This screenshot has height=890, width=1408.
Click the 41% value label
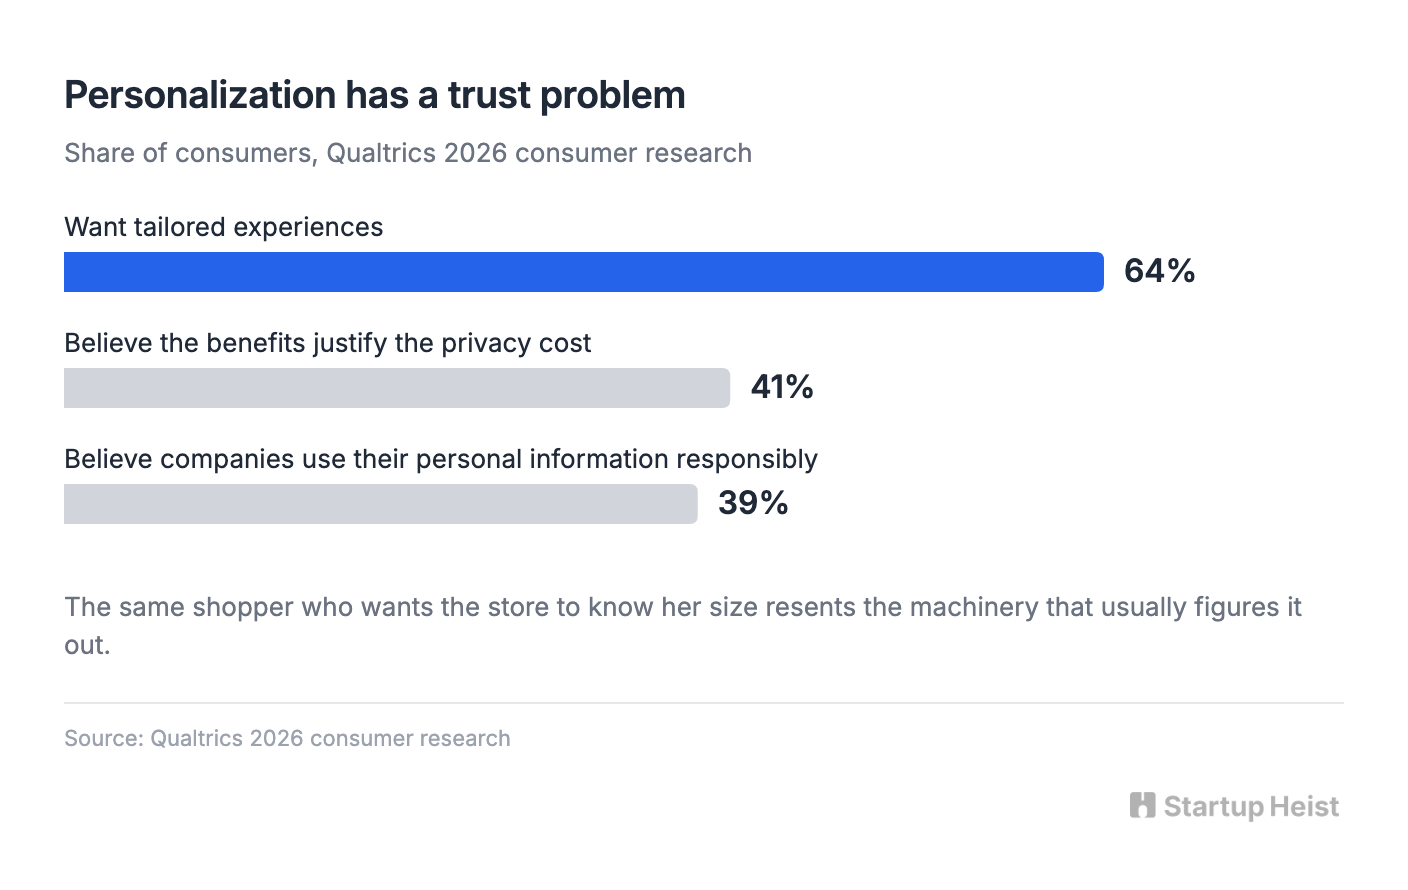coord(782,387)
